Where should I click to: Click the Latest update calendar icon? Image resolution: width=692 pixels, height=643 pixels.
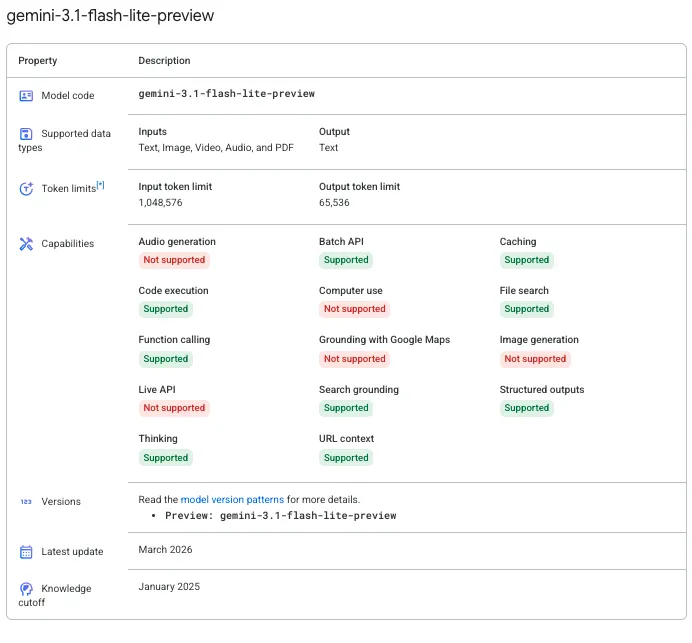(26, 552)
